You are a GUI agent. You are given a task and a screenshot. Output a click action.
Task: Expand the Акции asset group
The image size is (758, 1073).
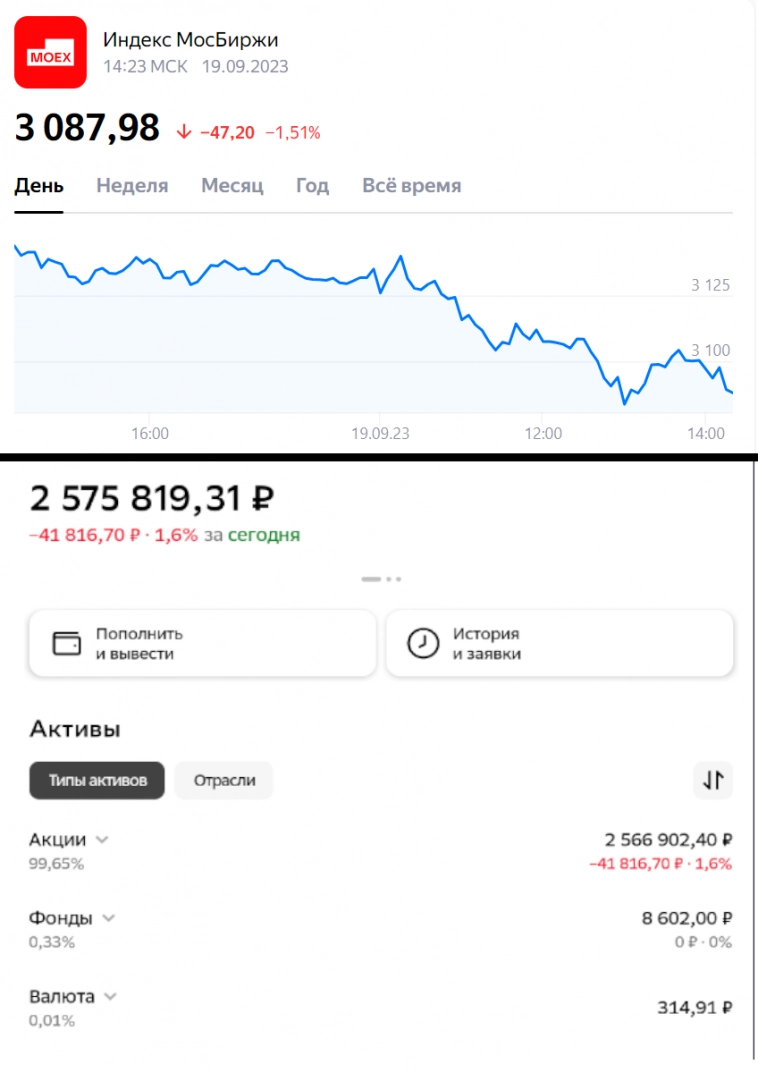(x=101, y=840)
